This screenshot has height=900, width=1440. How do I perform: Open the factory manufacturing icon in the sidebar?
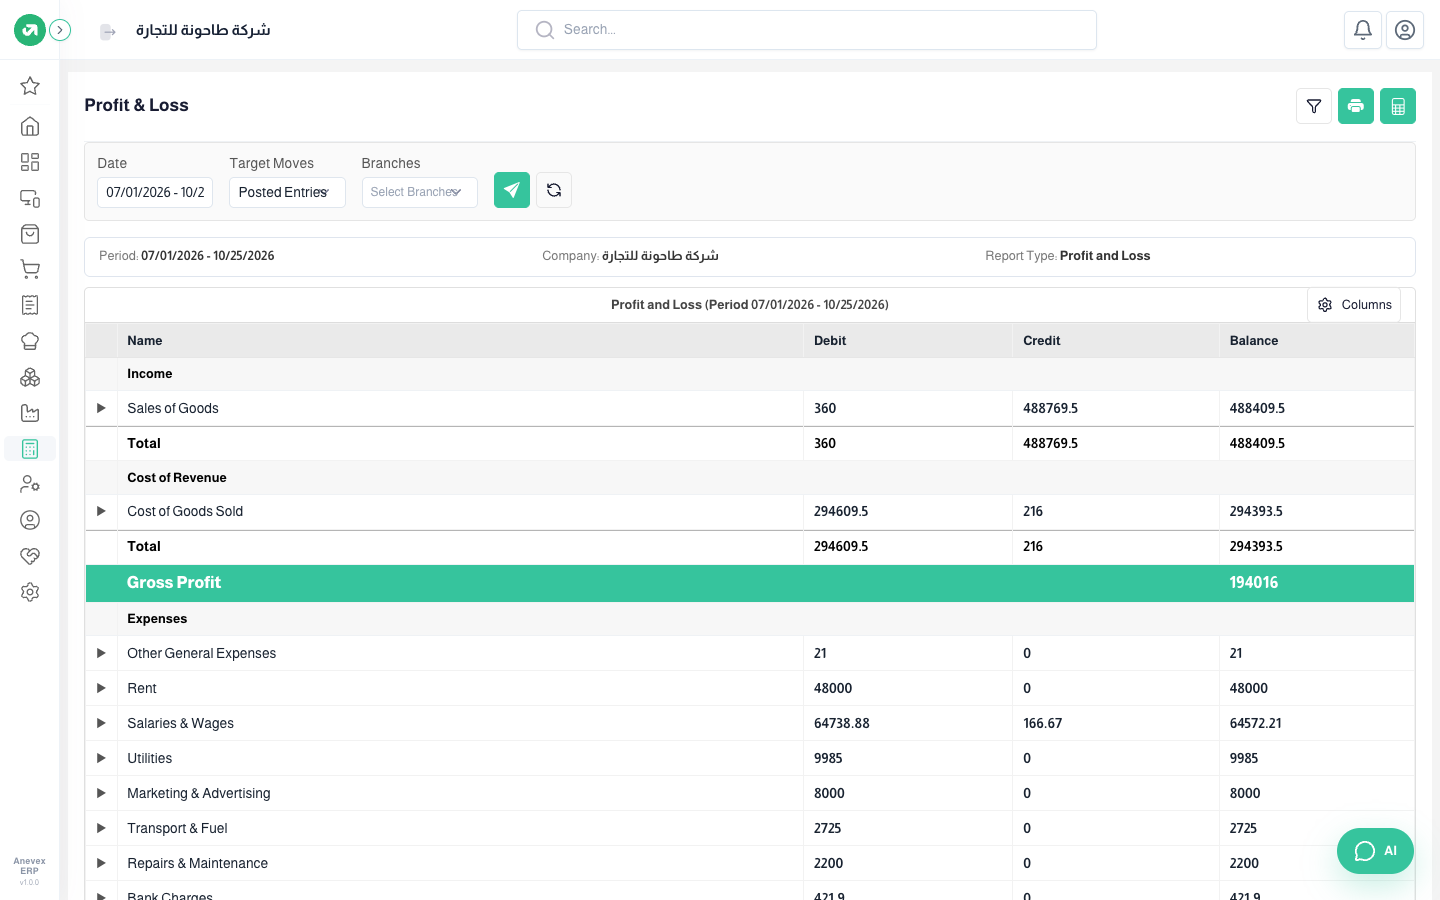[x=30, y=413]
